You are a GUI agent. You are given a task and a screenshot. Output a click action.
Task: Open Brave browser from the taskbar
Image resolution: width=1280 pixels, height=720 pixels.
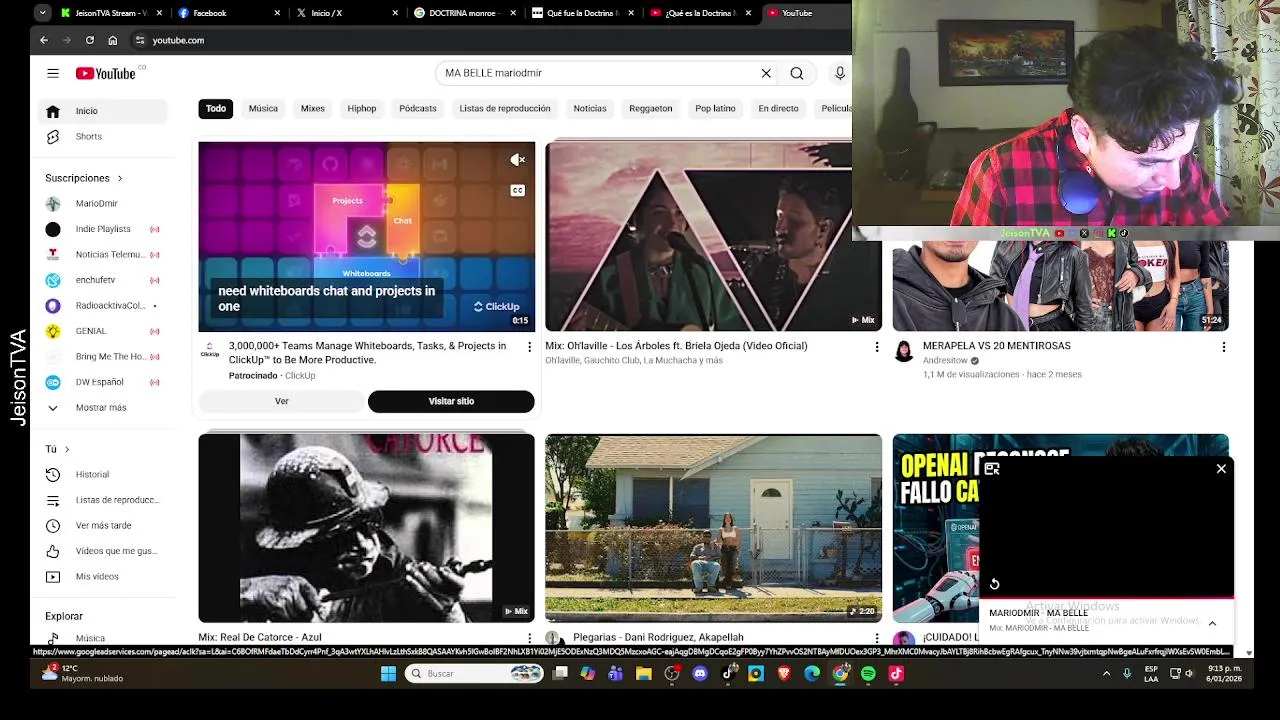click(784, 674)
